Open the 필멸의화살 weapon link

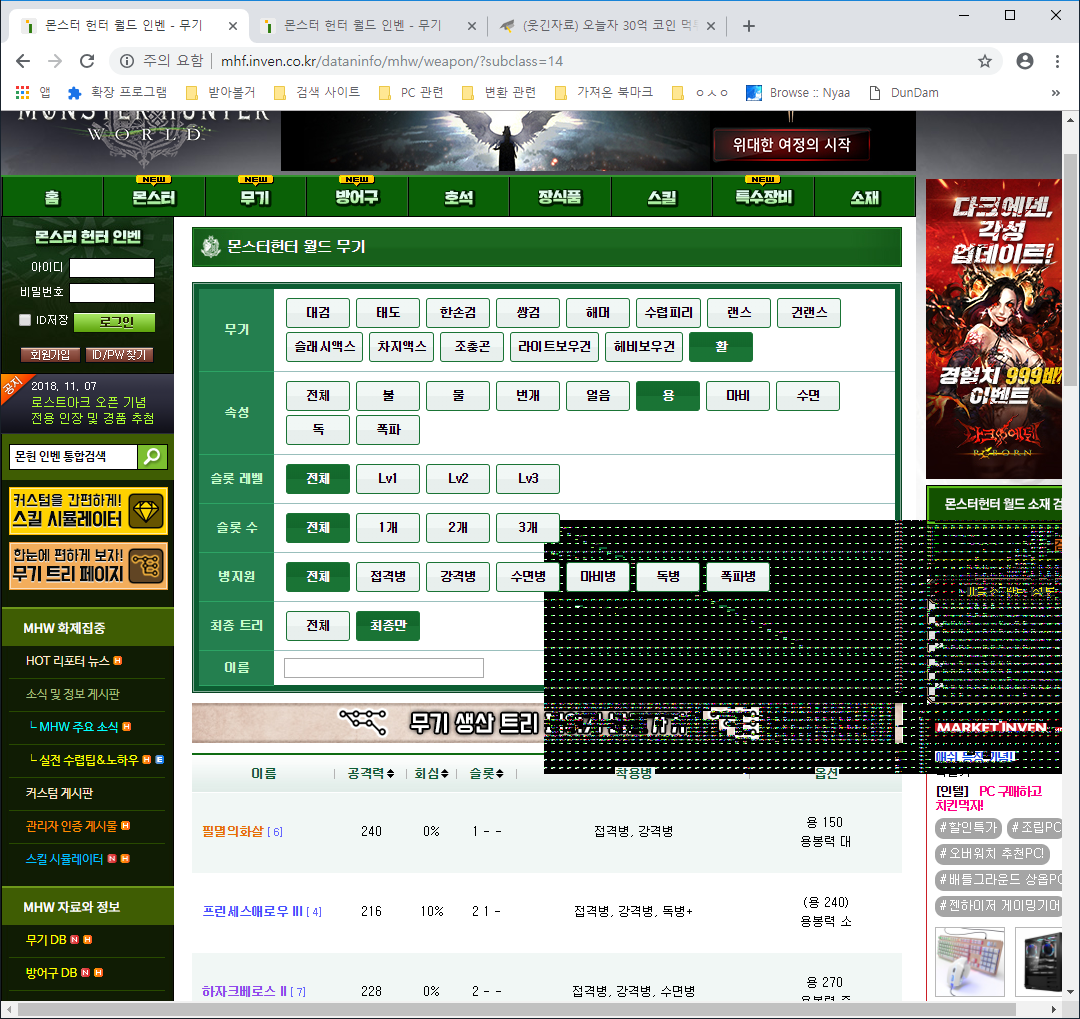point(232,831)
